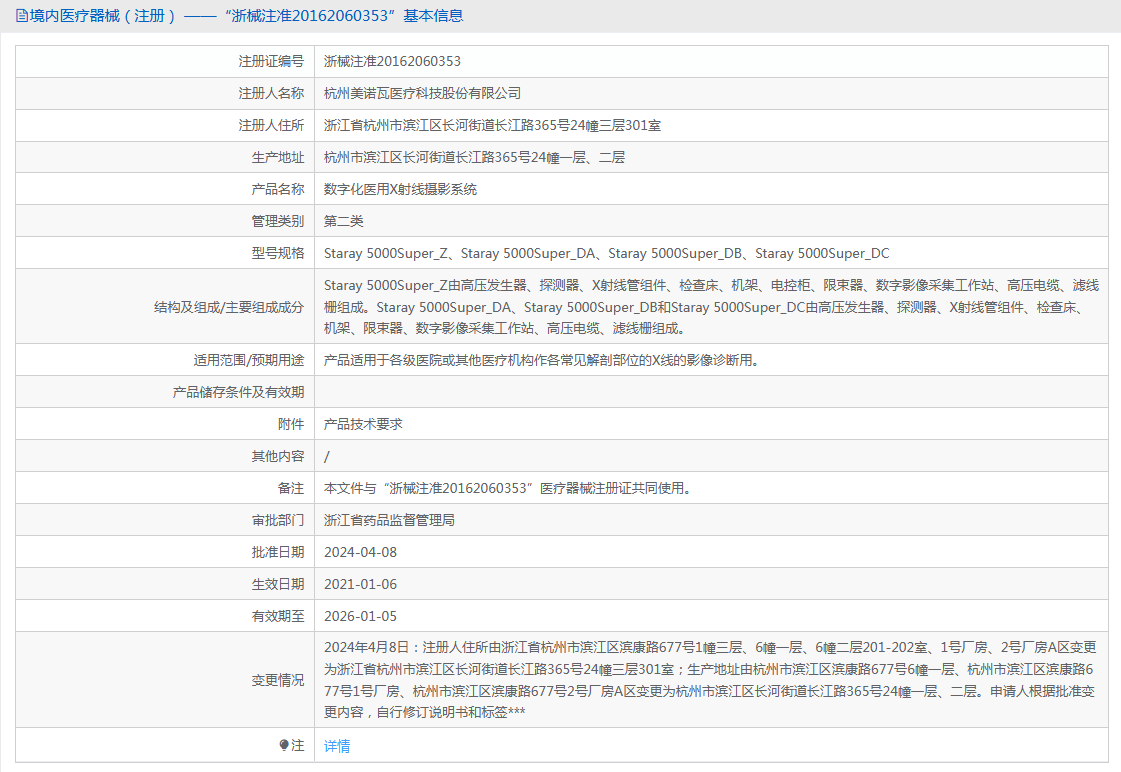
Task: Select product name 数字化医用X射线摄影系统
Action: tap(400, 189)
